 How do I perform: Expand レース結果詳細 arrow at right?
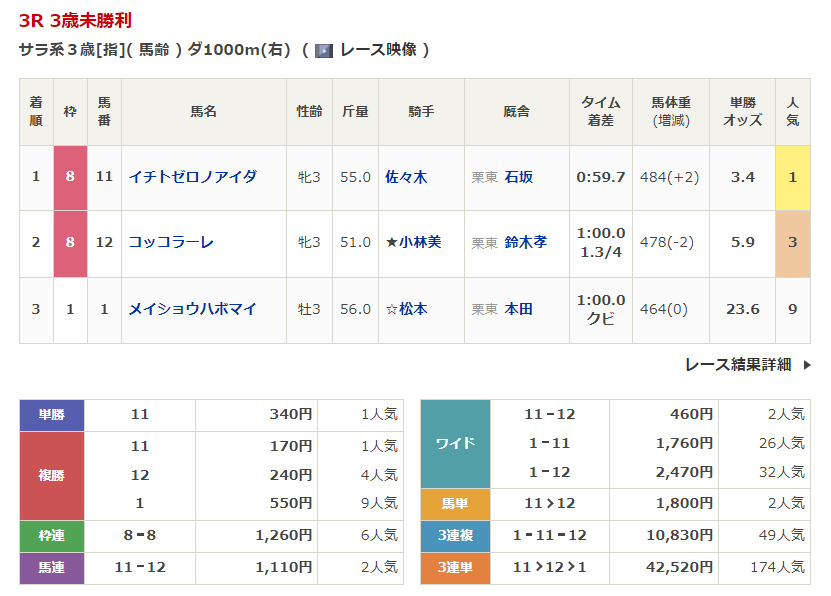click(807, 365)
